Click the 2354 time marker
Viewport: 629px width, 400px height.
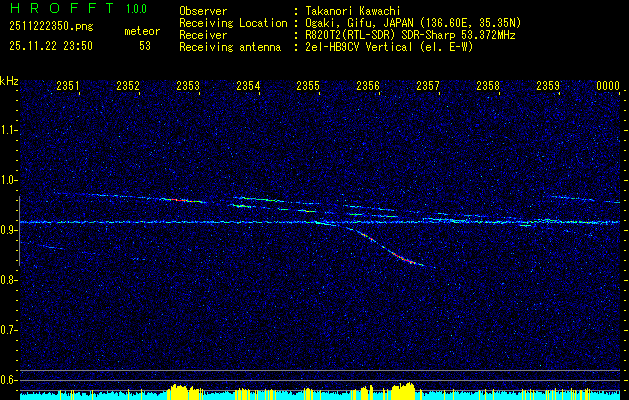248,86
